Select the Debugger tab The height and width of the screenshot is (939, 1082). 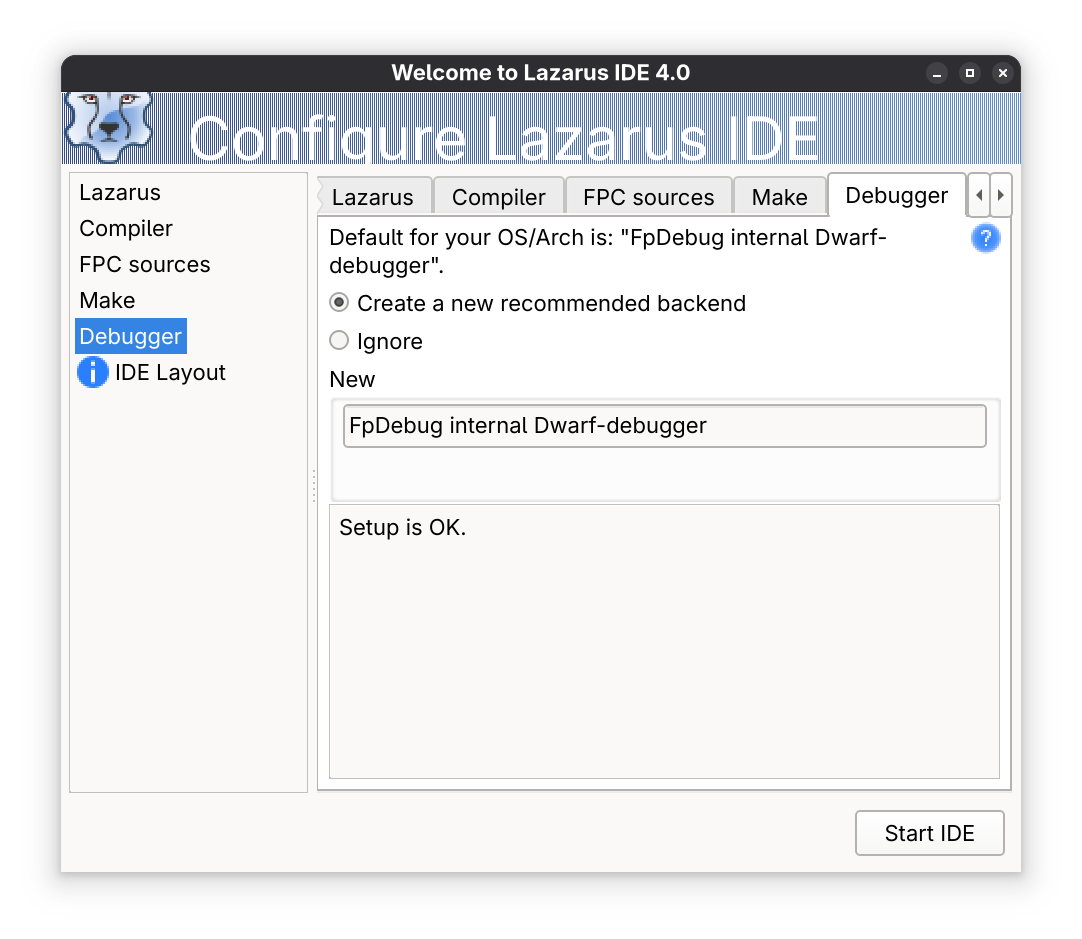896,195
